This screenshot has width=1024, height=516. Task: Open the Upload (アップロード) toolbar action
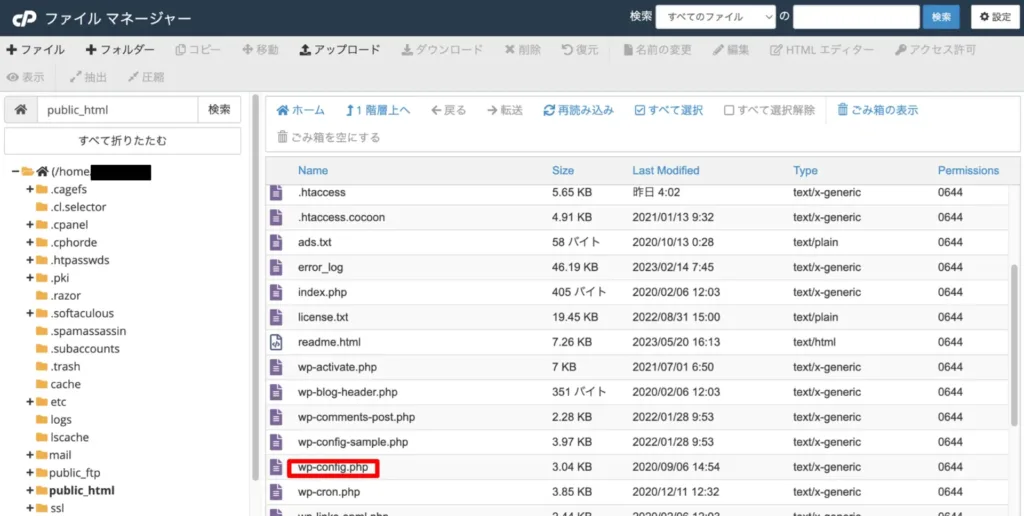[x=340, y=50]
